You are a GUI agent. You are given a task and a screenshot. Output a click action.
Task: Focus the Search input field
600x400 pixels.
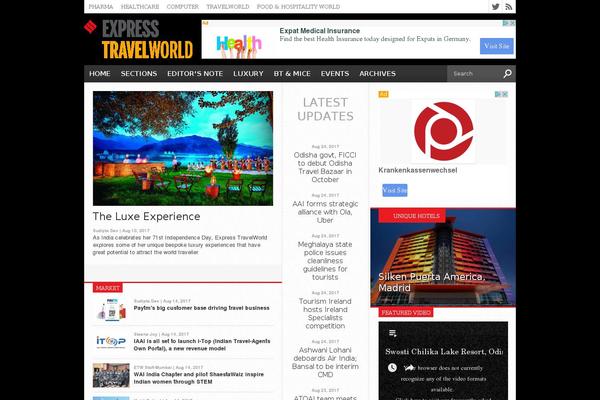click(476, 73)
